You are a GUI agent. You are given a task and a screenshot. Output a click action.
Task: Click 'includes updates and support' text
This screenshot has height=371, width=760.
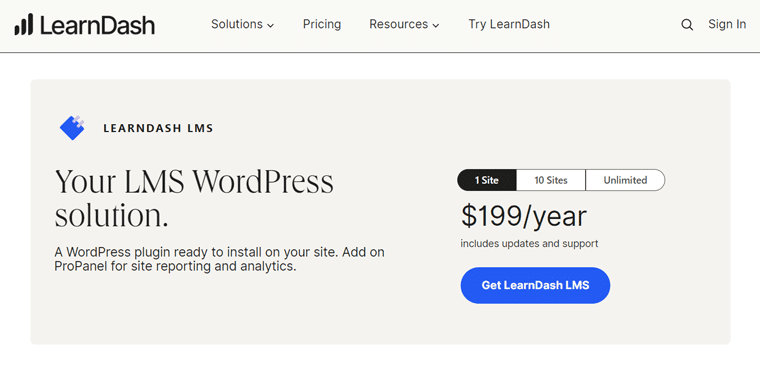[529, 243]
